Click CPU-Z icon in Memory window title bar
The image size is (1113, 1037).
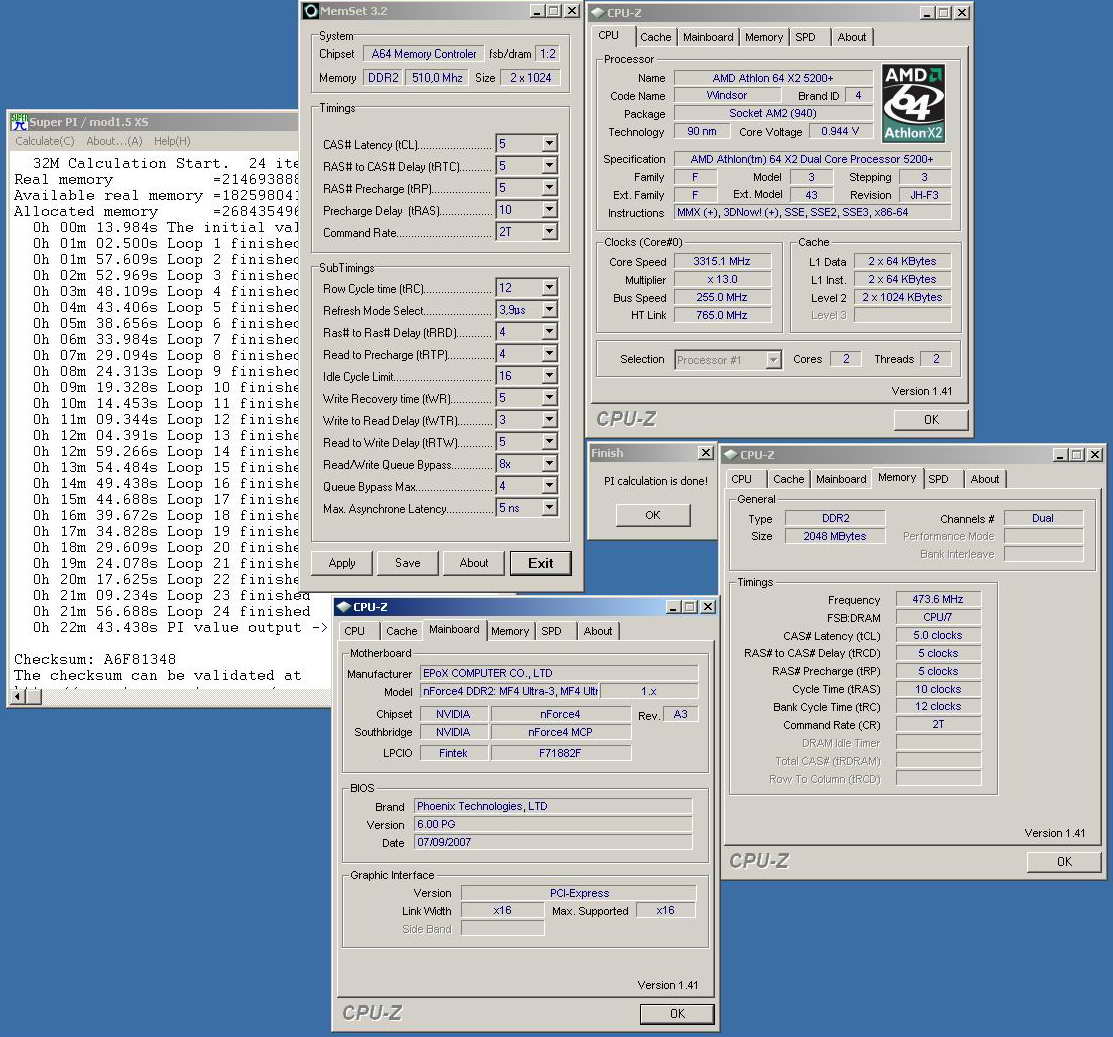pyautogui.click(x=730, y=455)
